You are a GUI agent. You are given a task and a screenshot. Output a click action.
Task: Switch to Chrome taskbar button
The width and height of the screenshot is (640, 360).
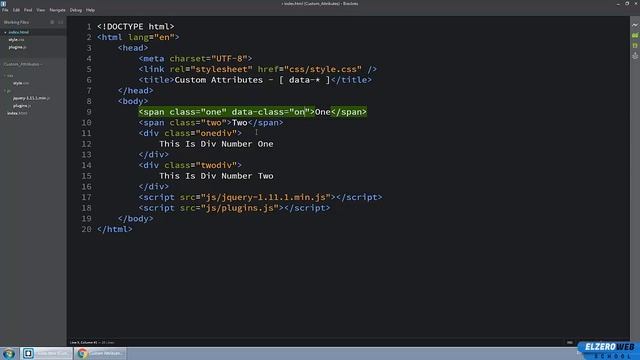(100, 353)
